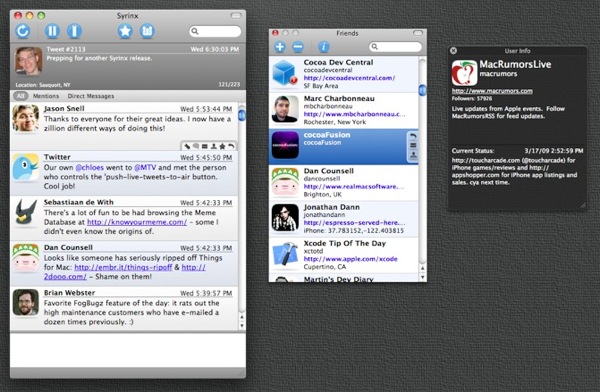Open Friends window via the people toolbar icon
Image resolution: width=600 pixels, height=392 pixels.
[147, 31]
